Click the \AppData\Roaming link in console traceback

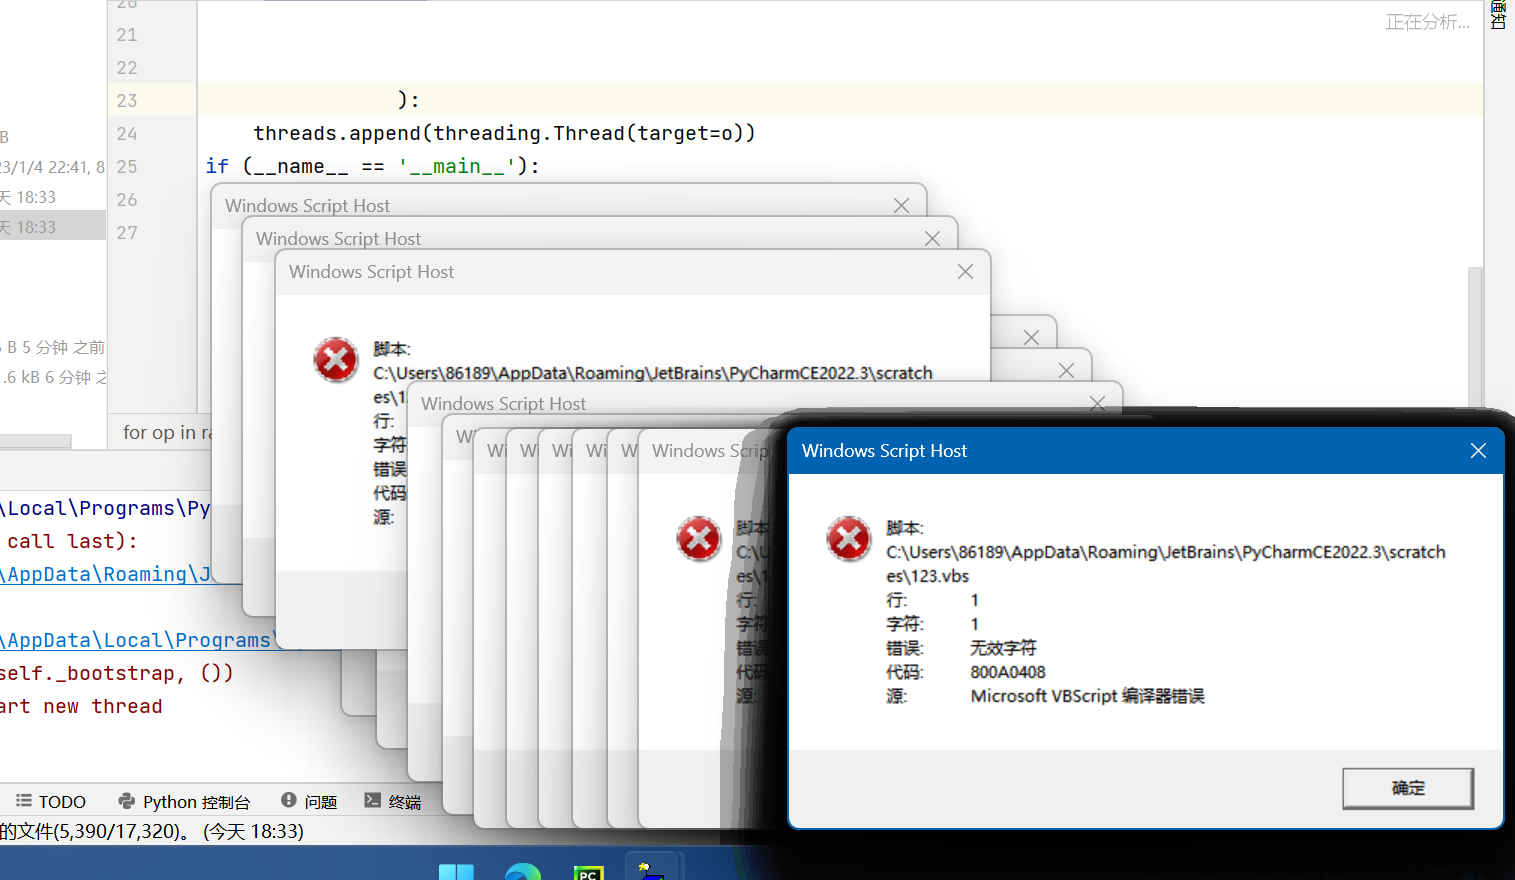click(106, 574)
